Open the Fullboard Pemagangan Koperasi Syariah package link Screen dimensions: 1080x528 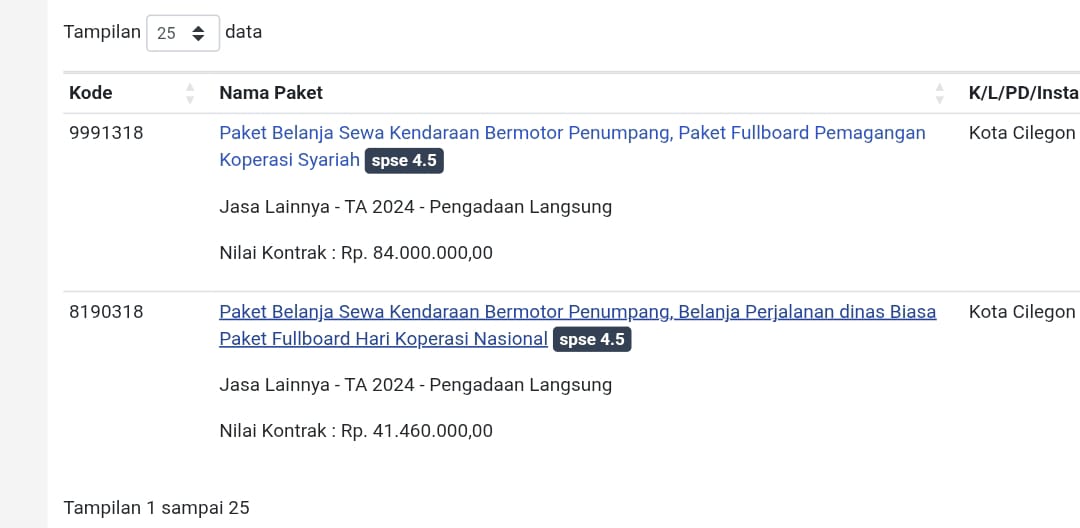tap(572, 133)
